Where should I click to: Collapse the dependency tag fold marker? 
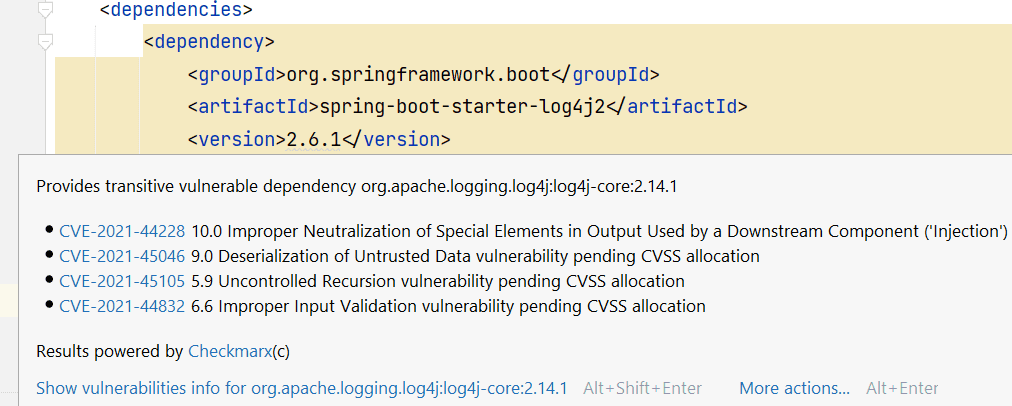click(45, 42)
